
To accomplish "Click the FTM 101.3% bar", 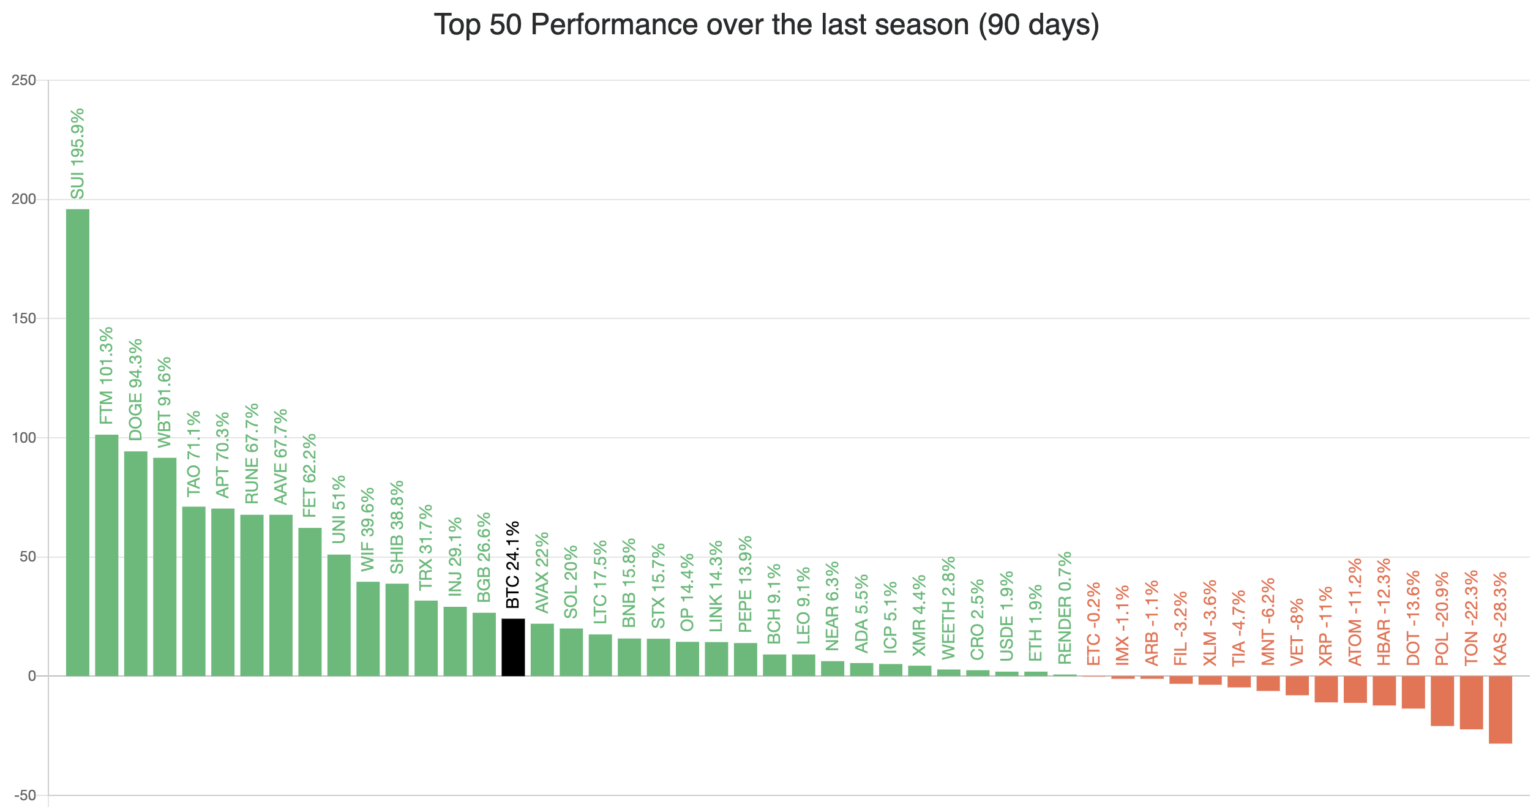I will click(106, 555).
